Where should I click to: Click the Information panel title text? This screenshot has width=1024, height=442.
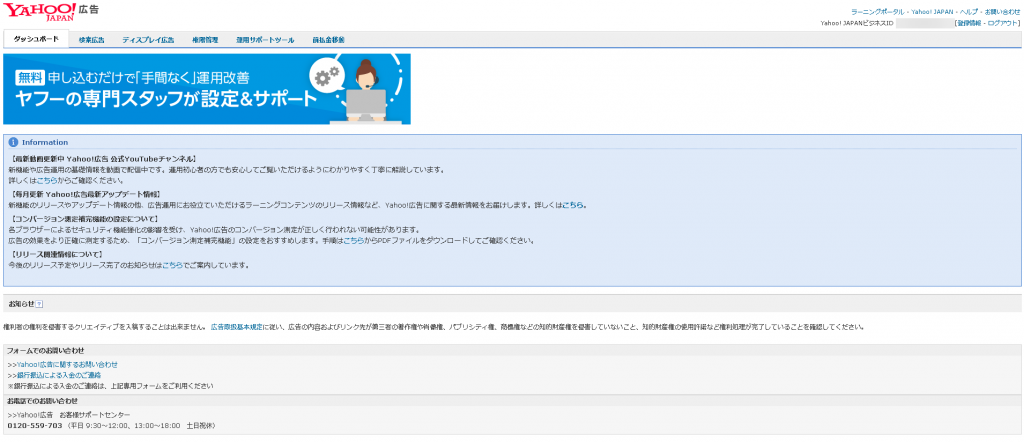tap(45, 142)
